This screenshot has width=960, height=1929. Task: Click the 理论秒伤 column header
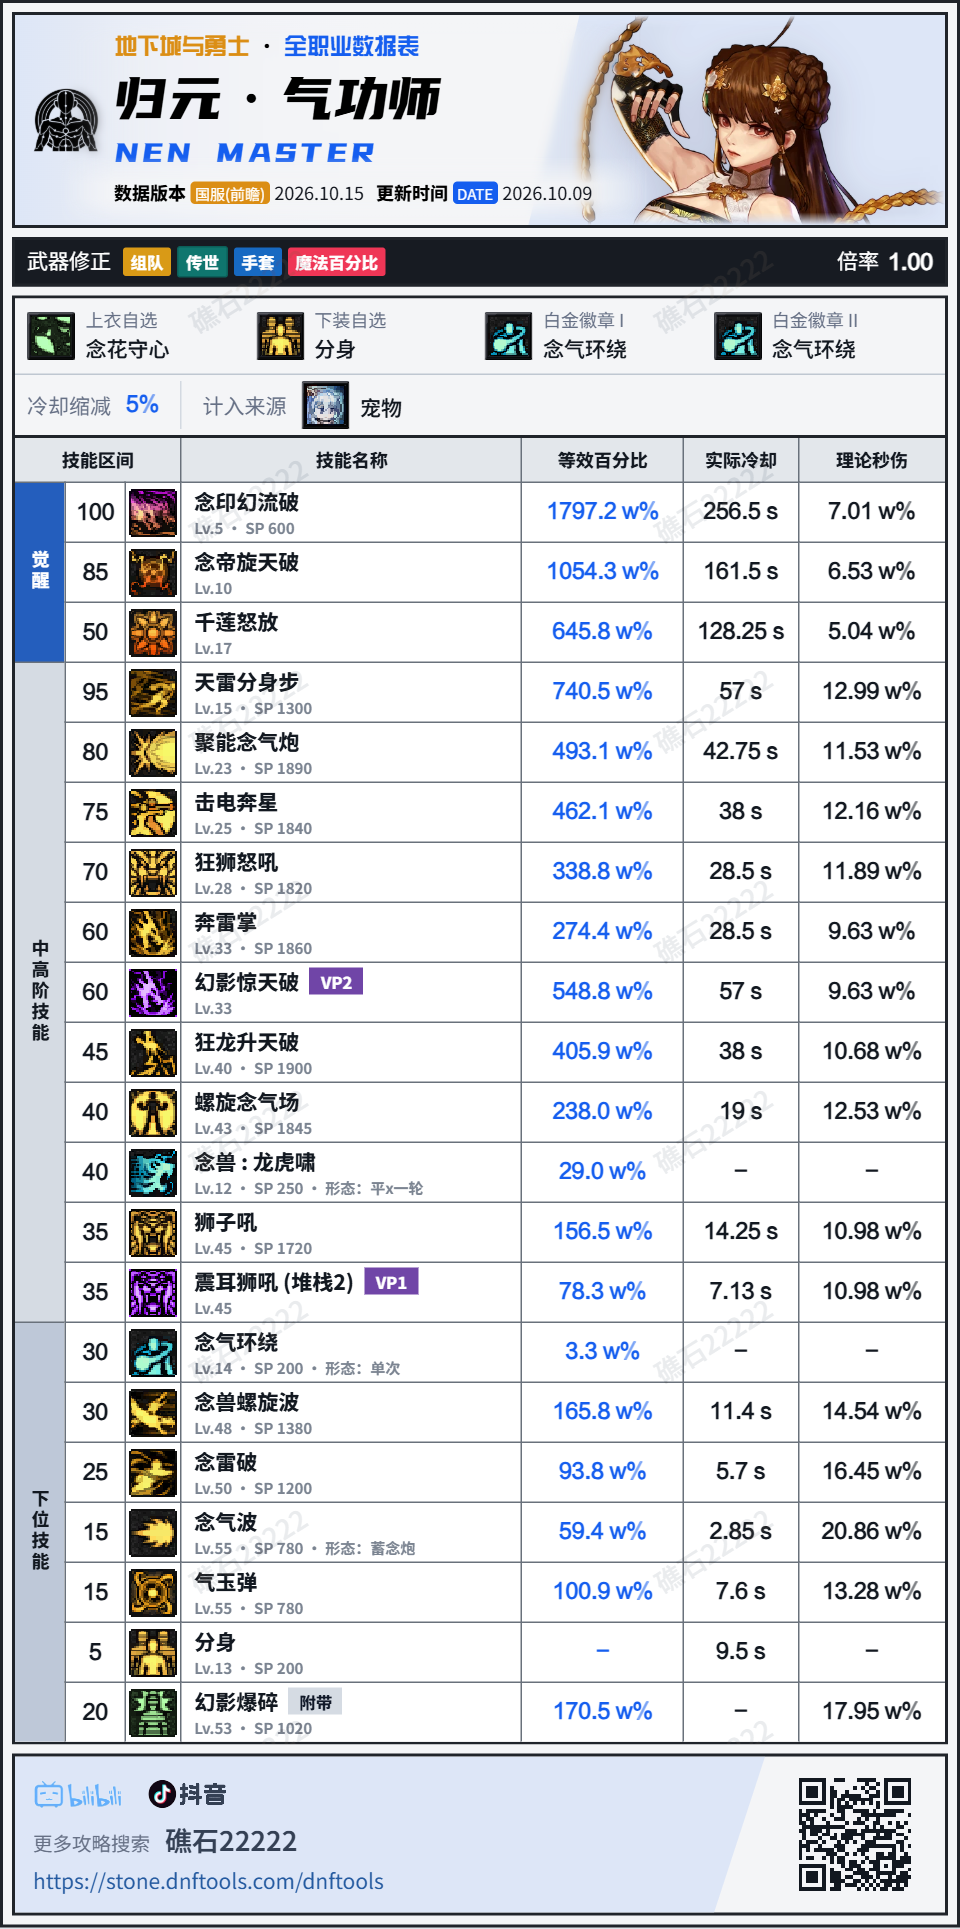[x=872, y=460]
